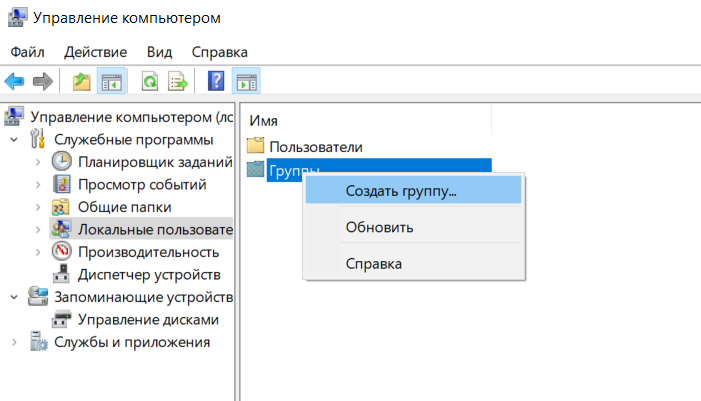Expand the Локальные пользователи node
701x401 pixels.
38,230
